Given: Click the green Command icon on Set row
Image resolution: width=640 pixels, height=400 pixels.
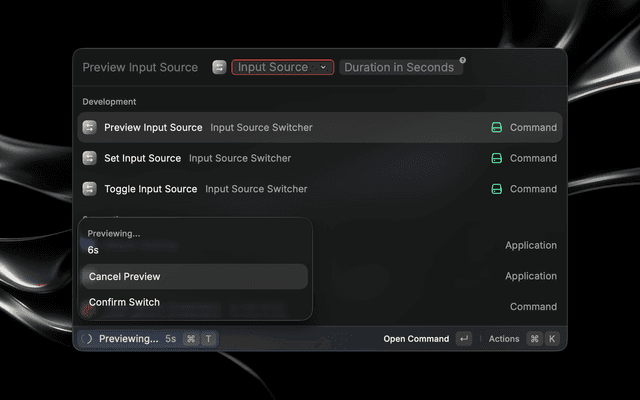Looking at the screenshot, I should [x=496, y=158].
